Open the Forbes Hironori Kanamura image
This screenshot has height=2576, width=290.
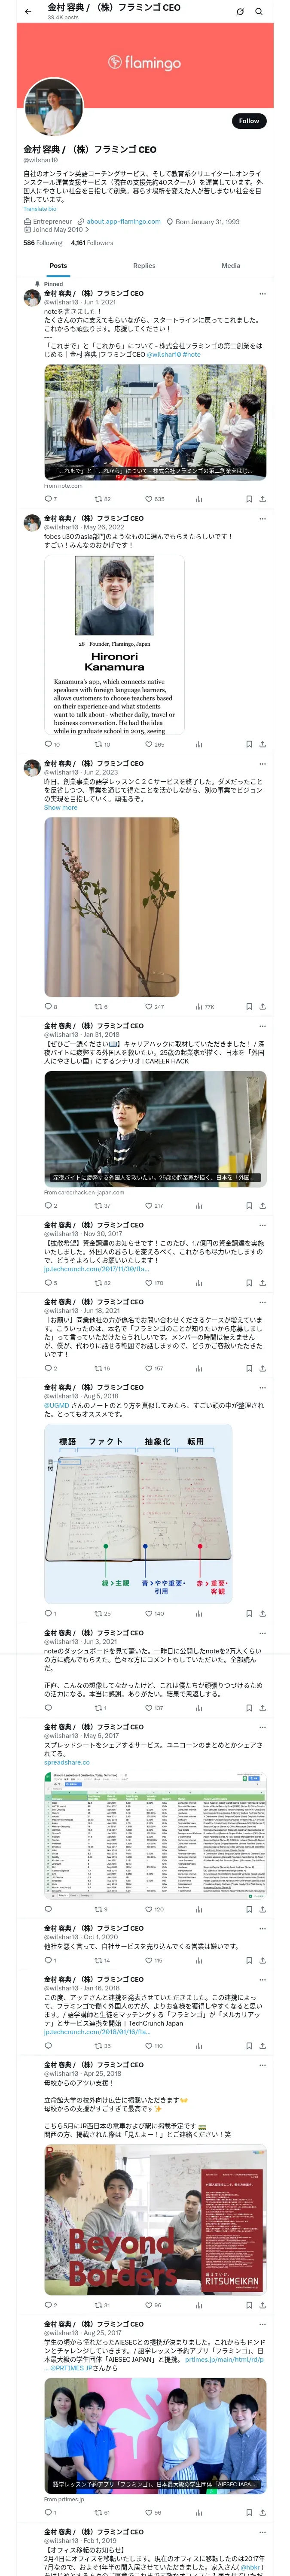(114, 646)
